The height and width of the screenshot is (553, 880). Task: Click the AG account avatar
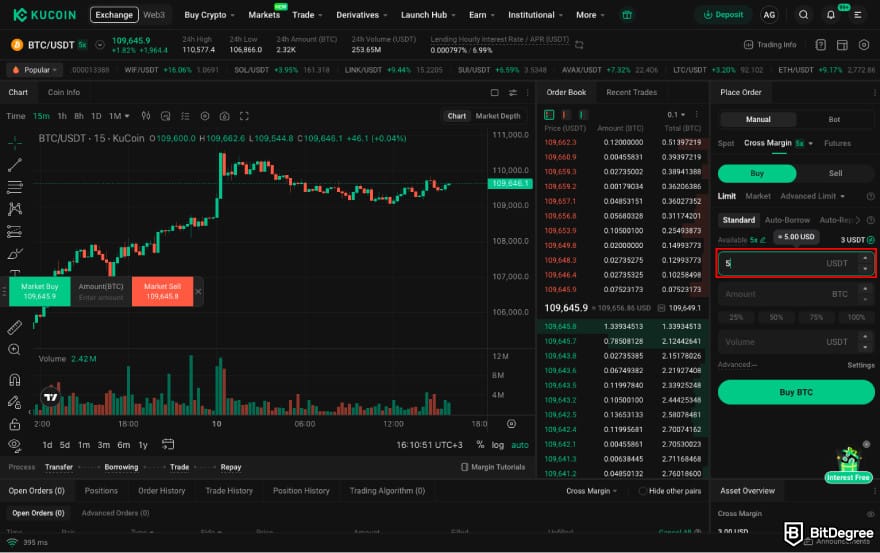[769, 15]
